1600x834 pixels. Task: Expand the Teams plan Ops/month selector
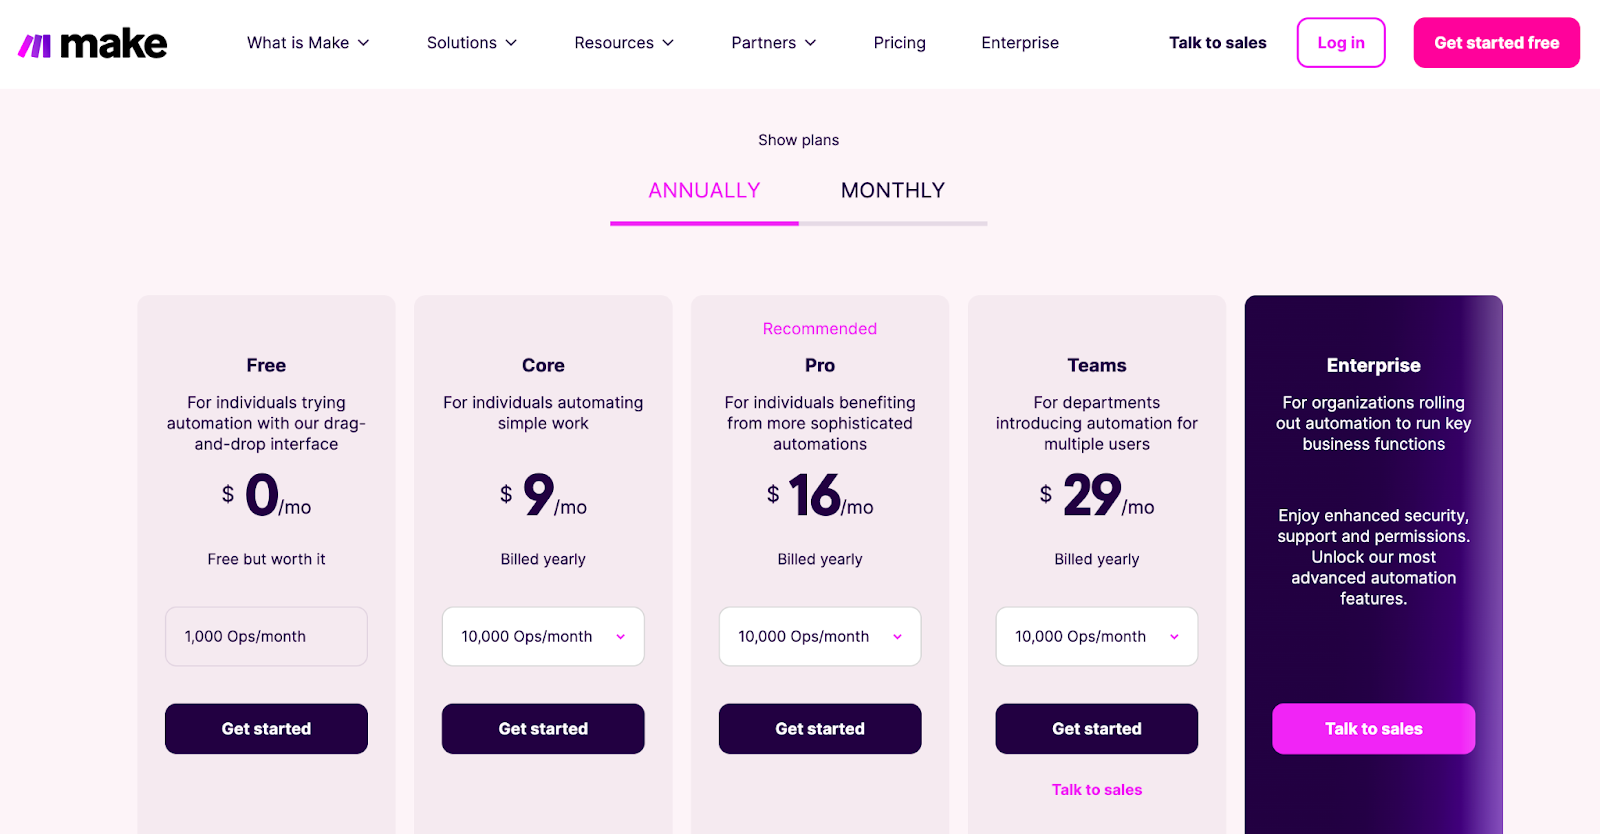[x=1096, y=636]
